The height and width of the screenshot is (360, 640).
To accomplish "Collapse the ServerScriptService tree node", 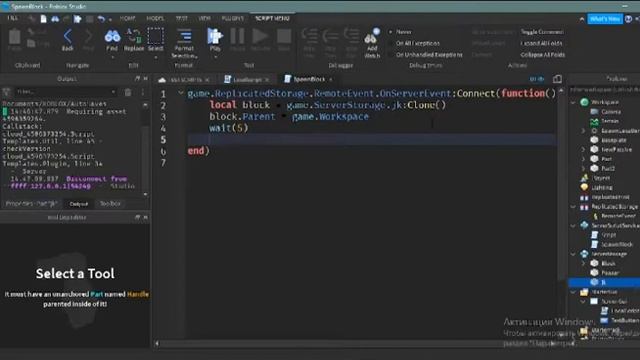I will pos(573,225).
